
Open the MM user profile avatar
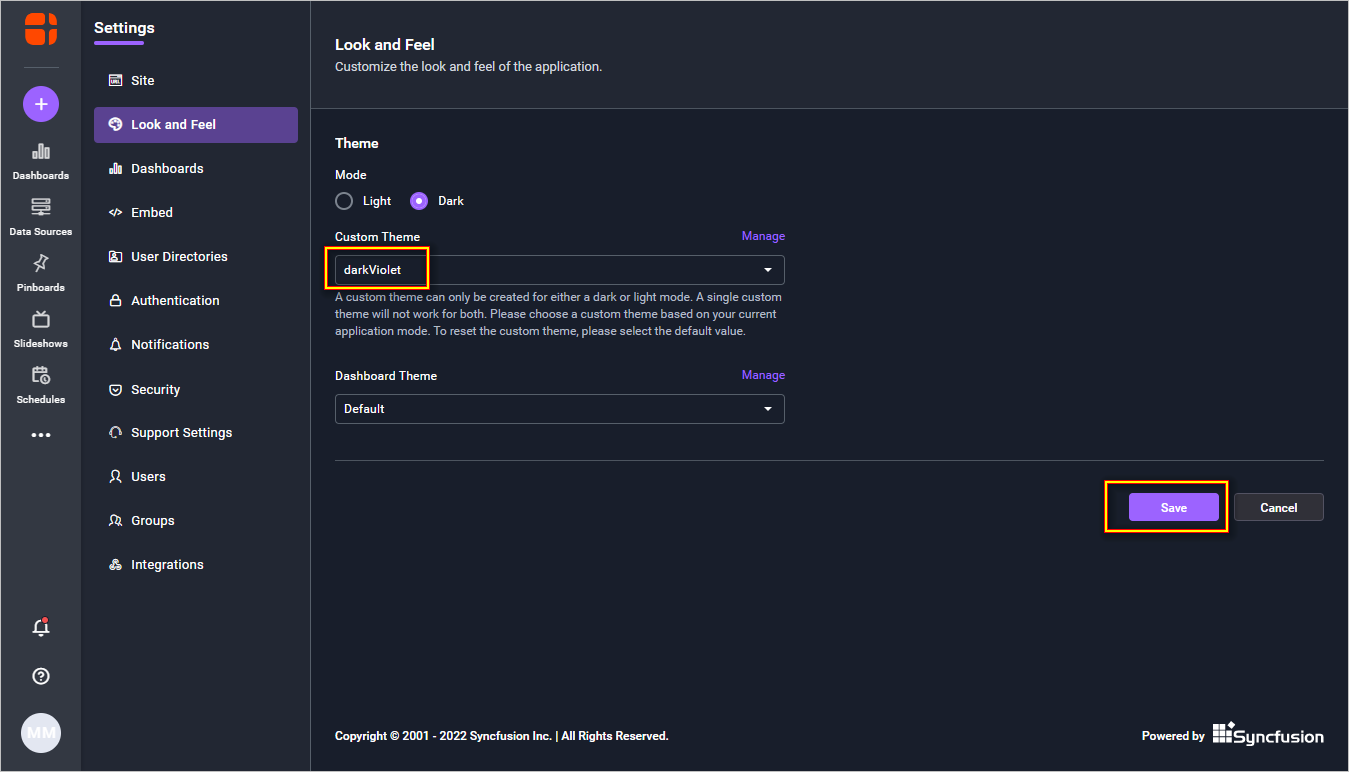pyautogui.click(x=41, y=733)
